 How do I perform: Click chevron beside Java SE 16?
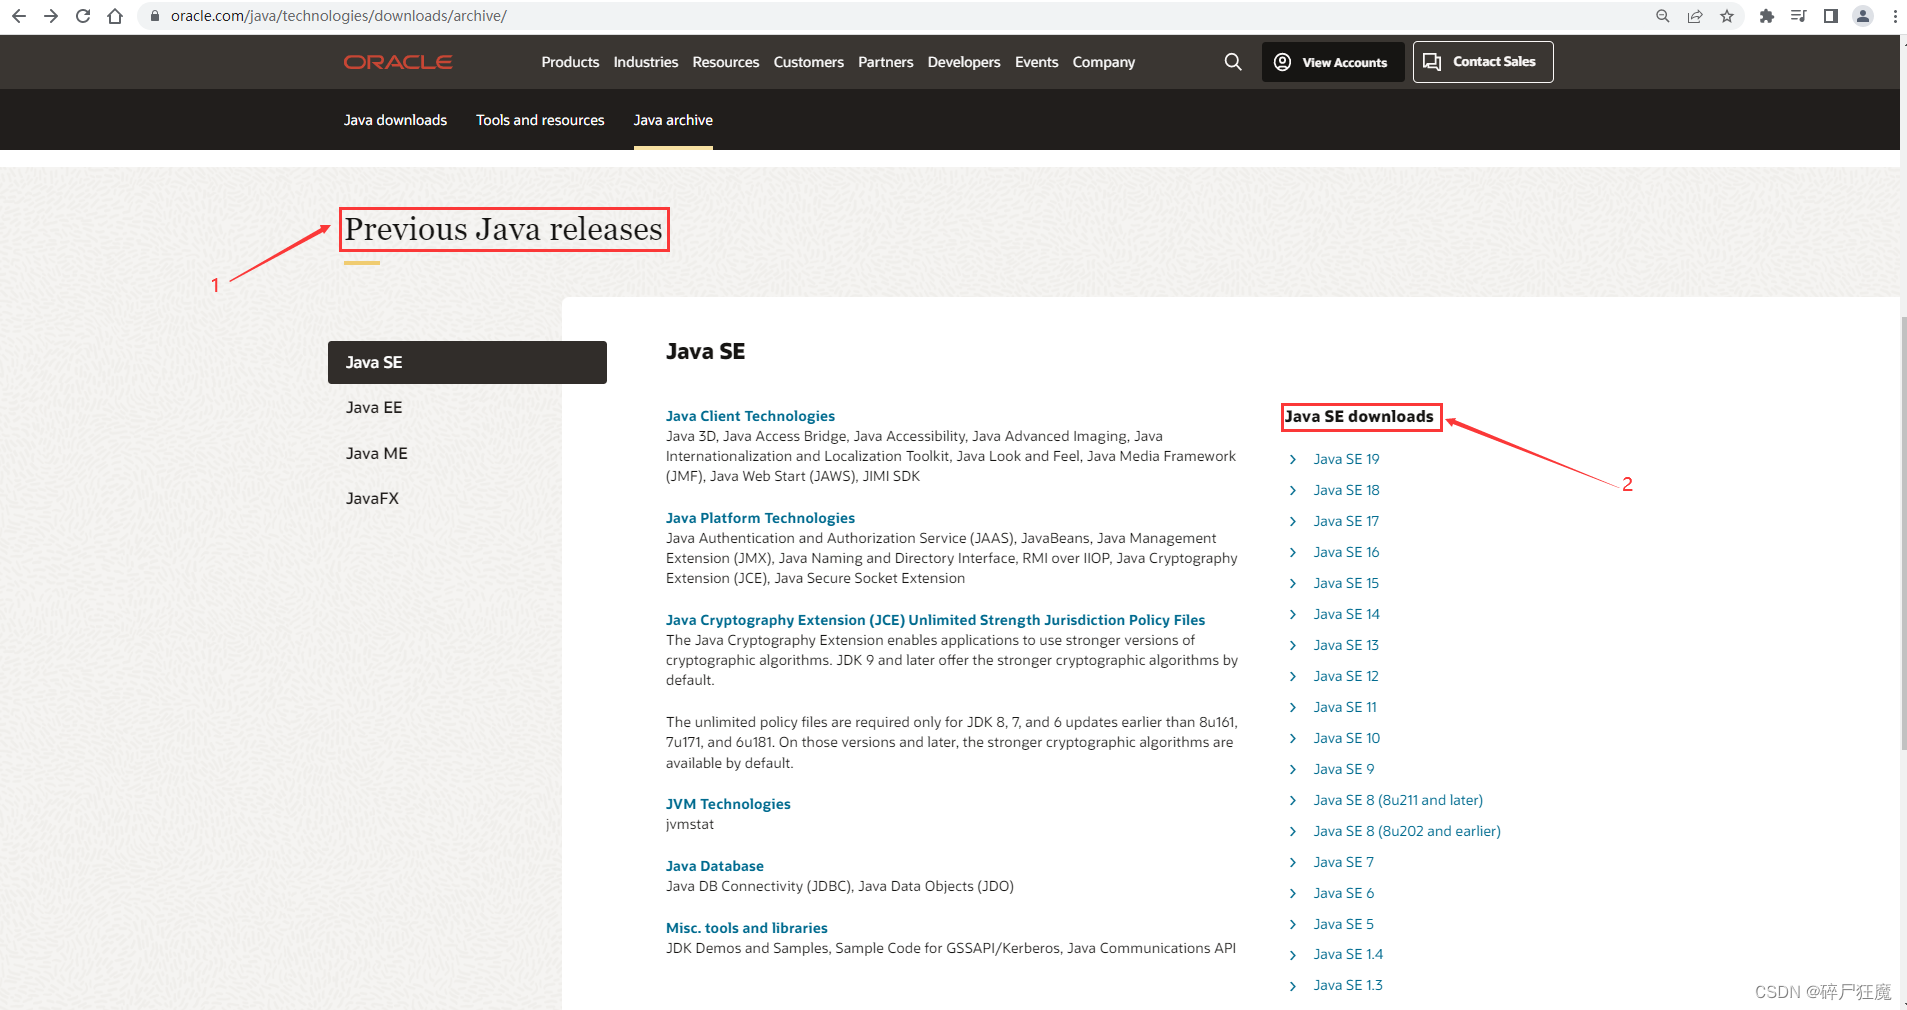click(1292, 552)
